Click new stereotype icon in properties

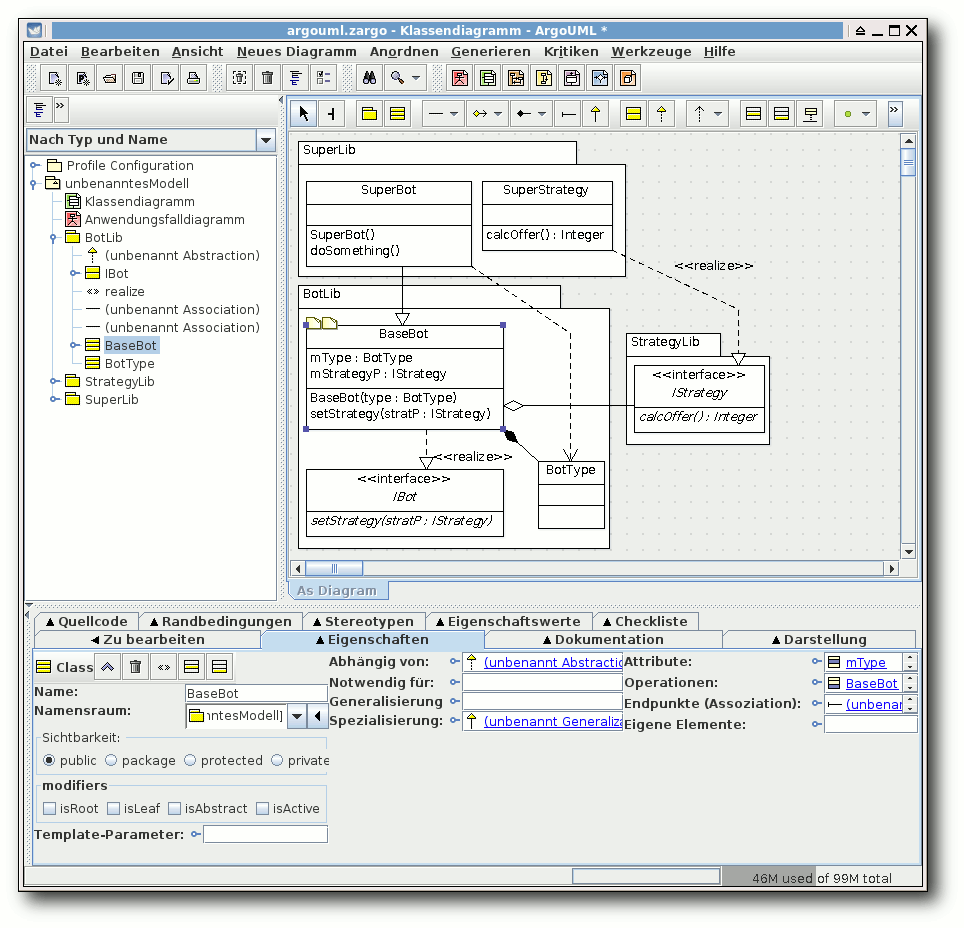164,667
